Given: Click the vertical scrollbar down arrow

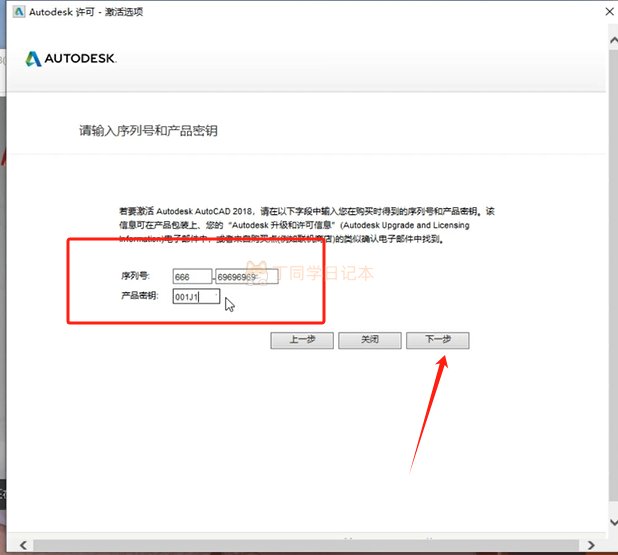Looking at the screenshot, I should [x=613, y=523].
